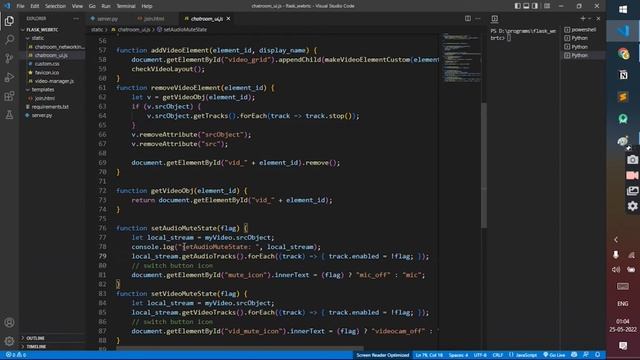Expand the OUTLINE section
Screen dimensions: 640x360
coord(36,338)
